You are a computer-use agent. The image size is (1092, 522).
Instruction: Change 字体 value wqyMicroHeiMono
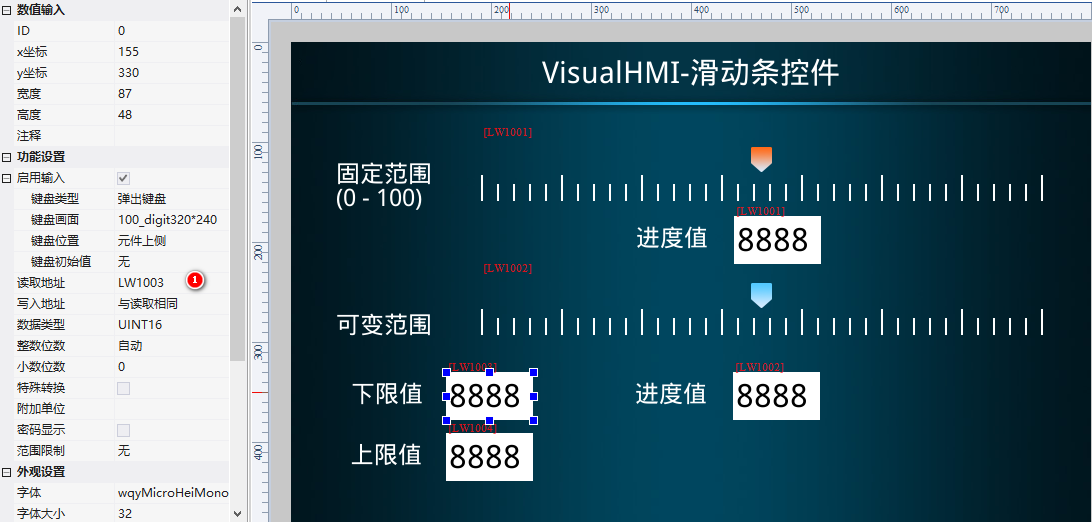171,493
